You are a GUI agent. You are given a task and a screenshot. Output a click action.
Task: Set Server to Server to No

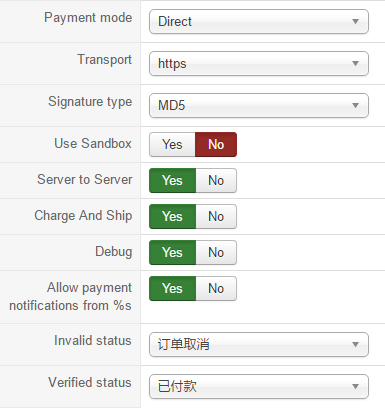click(x=216, y=181)
